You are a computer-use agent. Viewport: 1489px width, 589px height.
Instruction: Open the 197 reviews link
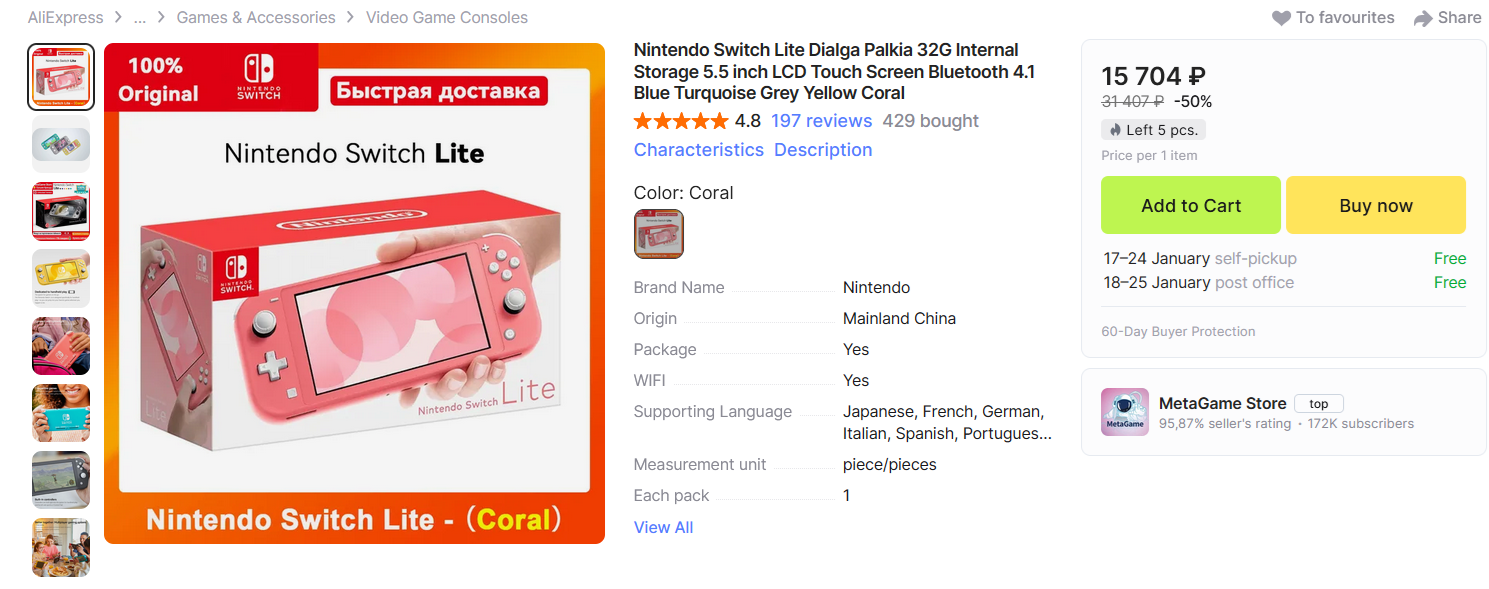point(821,121)
